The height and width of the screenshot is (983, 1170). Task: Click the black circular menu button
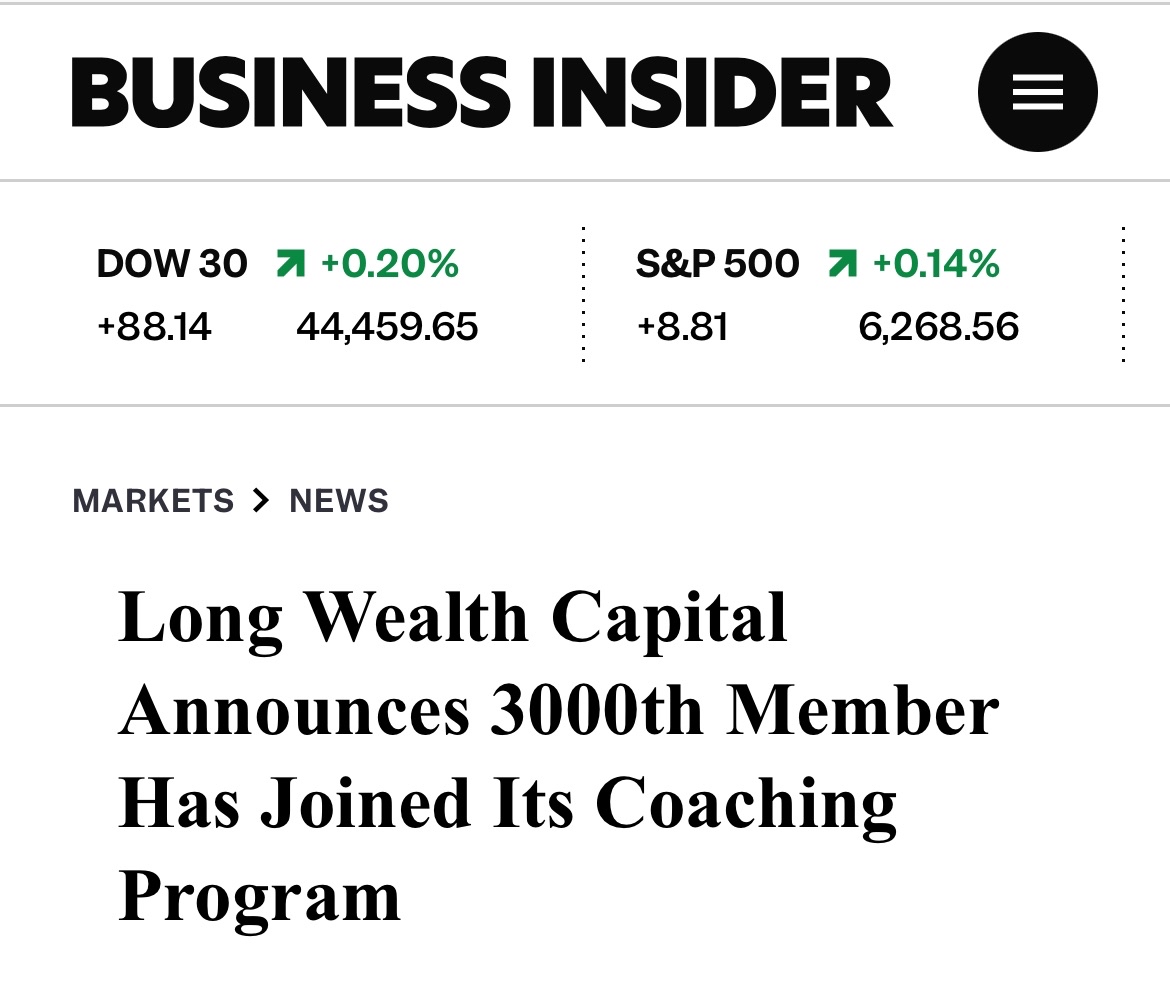(1038, 91)
